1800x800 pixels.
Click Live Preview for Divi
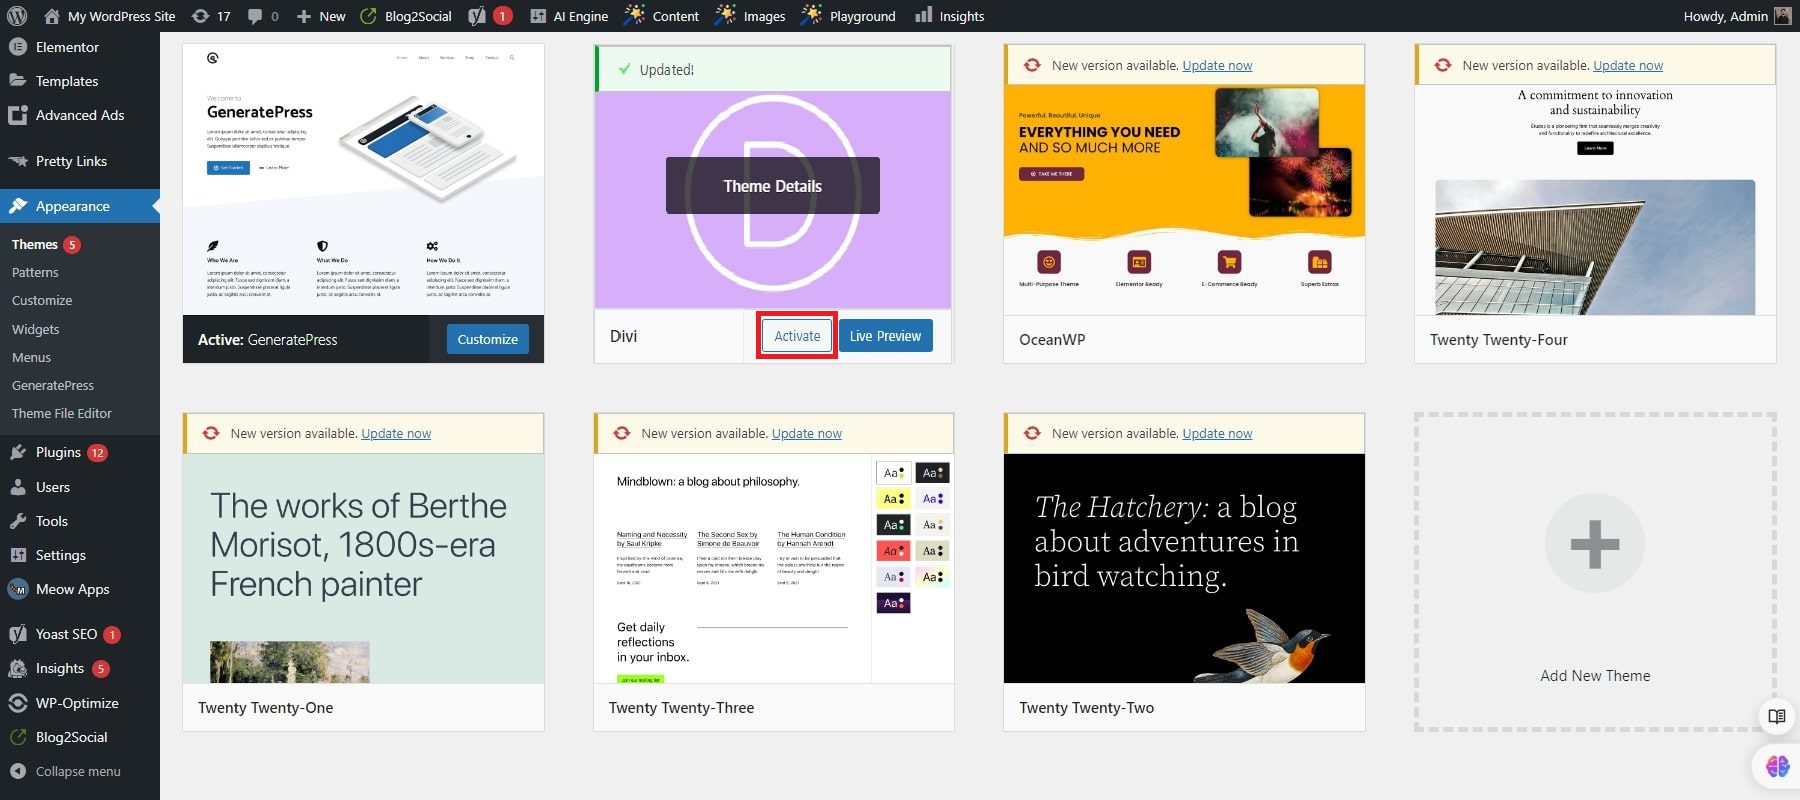[885, 336]
